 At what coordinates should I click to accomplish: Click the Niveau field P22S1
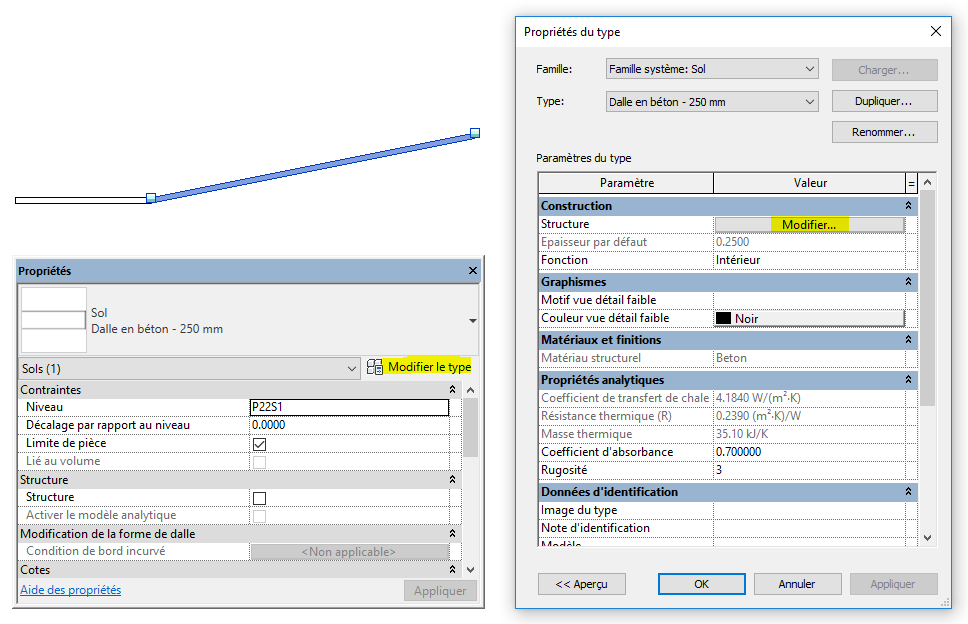point(348,408)
